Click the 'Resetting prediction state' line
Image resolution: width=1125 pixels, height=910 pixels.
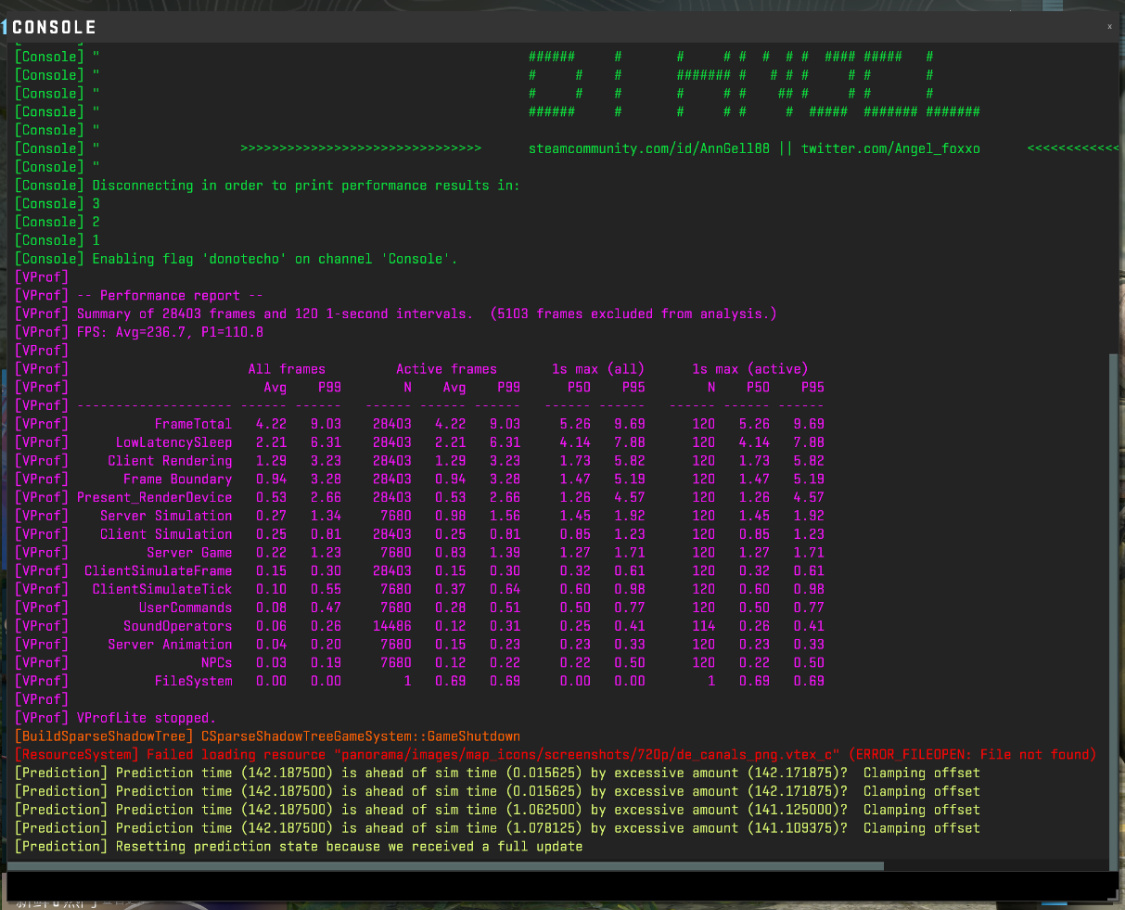[298, 847]
